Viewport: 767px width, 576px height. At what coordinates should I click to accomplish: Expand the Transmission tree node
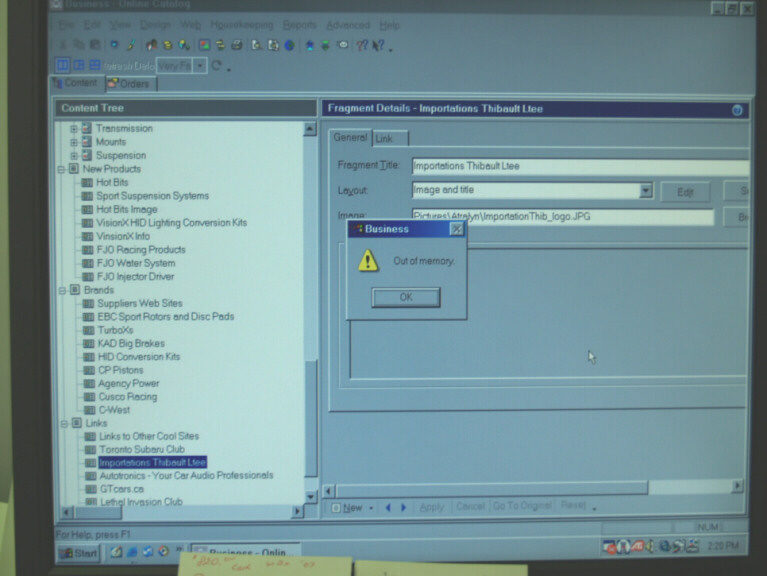pyautogui.click(x=73, y=129)
